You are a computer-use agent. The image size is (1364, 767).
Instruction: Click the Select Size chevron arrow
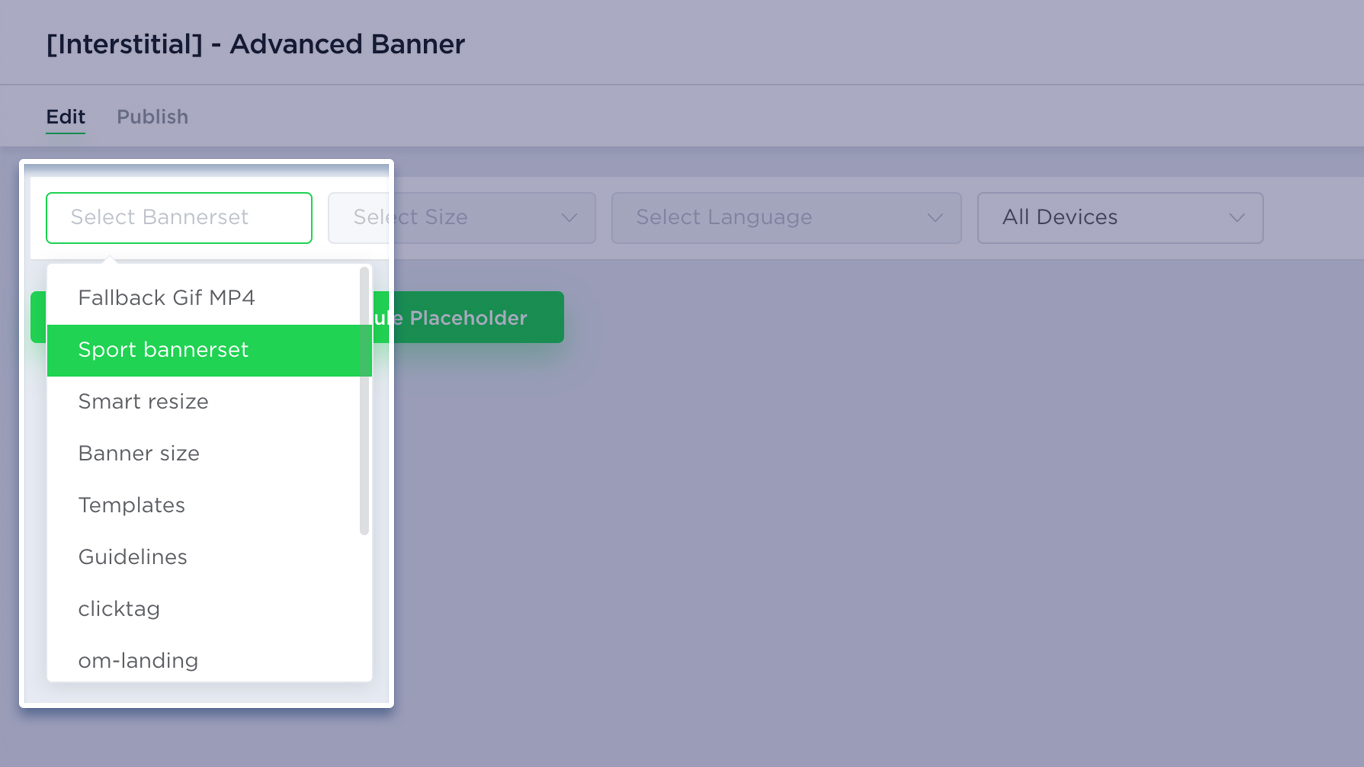(x=570, y=218)
